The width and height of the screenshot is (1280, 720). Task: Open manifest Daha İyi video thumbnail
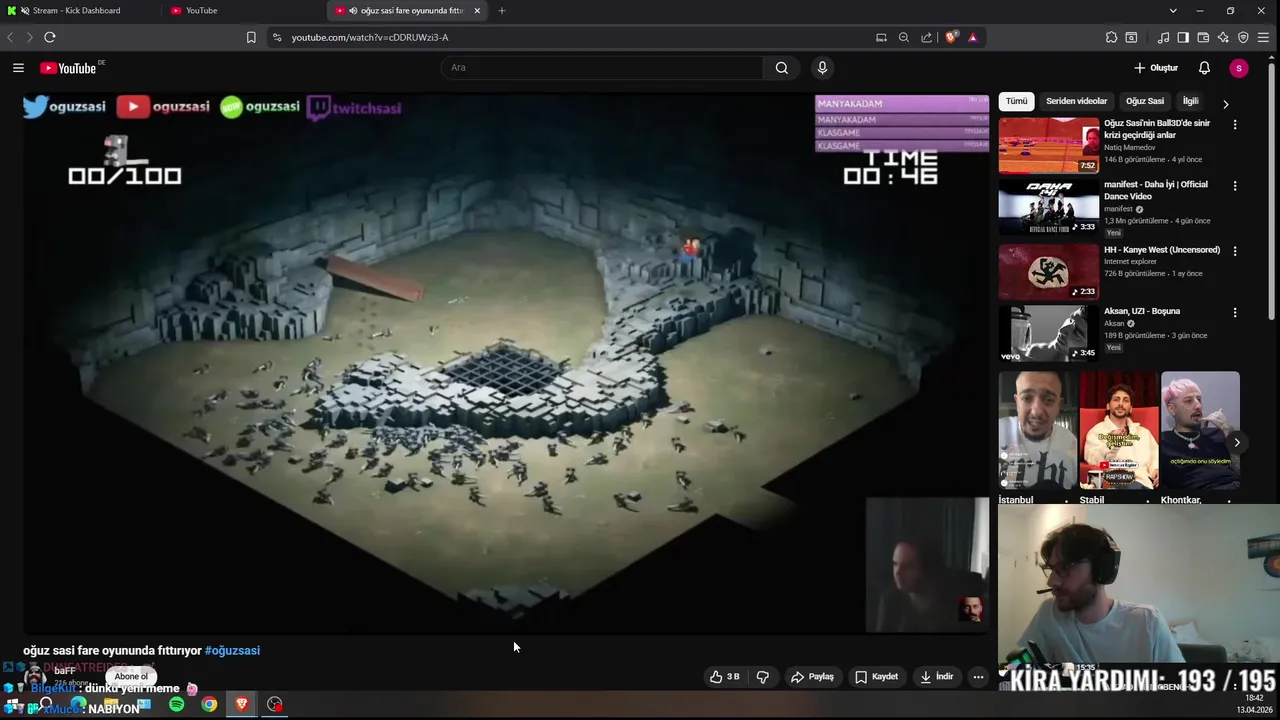(x=1048, y=207)
